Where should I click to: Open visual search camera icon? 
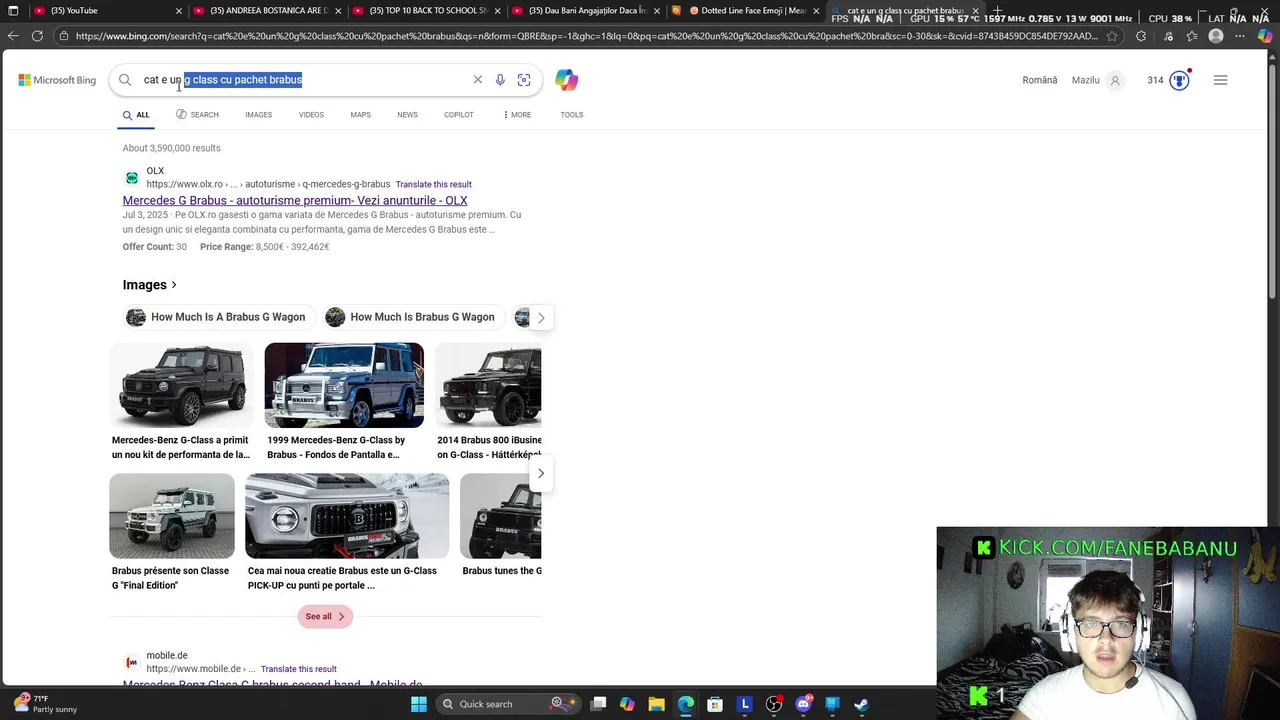pos(524,80)
